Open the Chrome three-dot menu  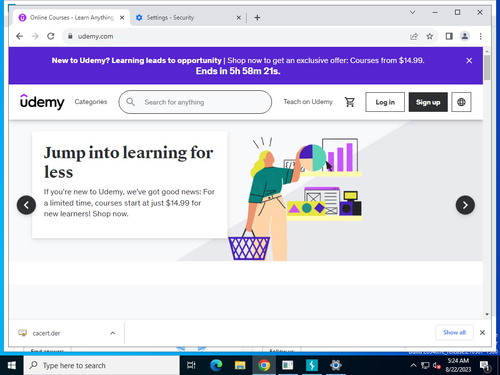(x=480, y=36)
